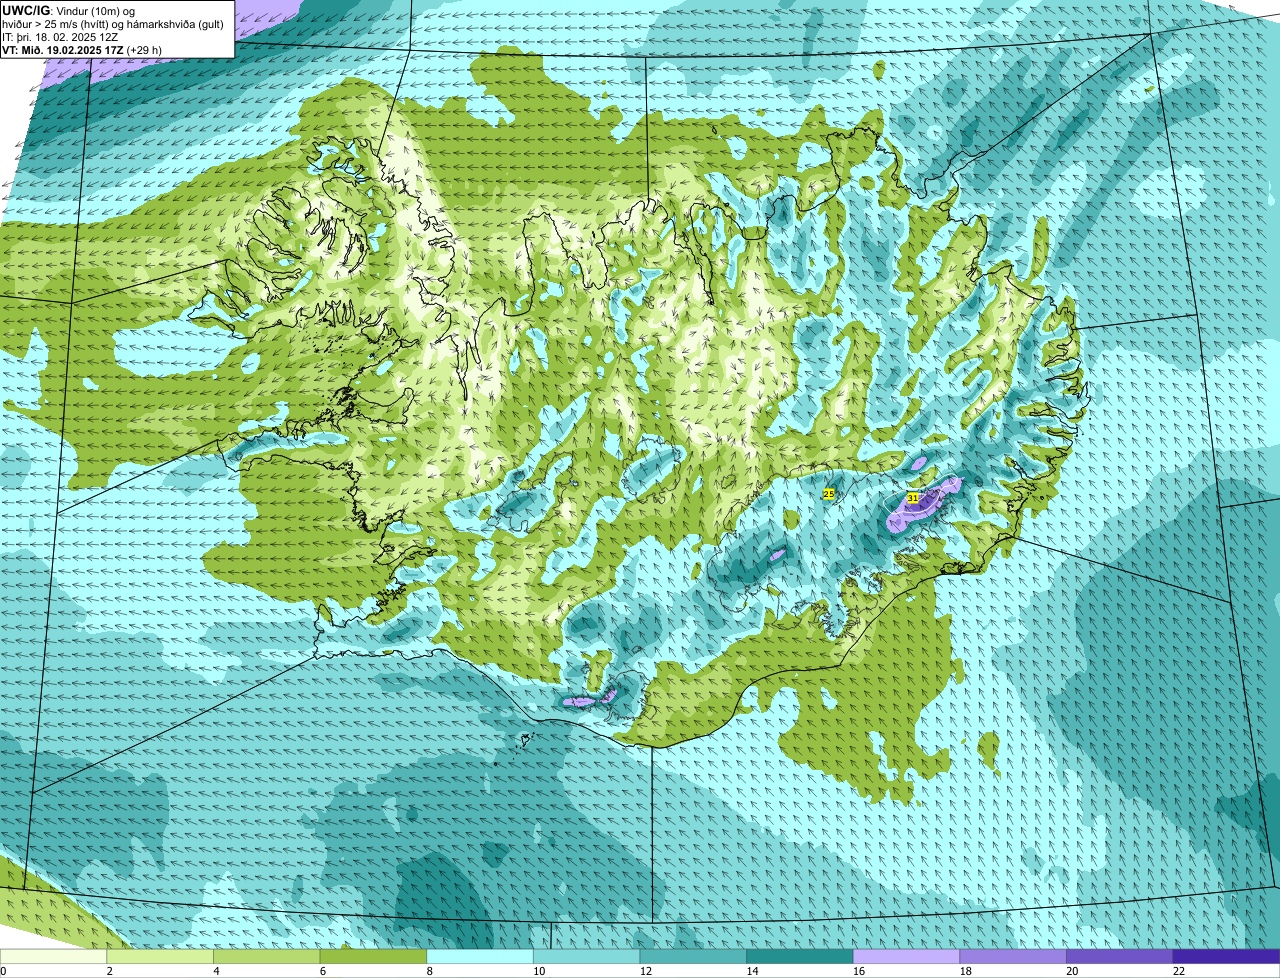Viewport: 1280px width, 978px height.
Task: Click the colorbar tick label '2'
Action: (x=109, y=971)
